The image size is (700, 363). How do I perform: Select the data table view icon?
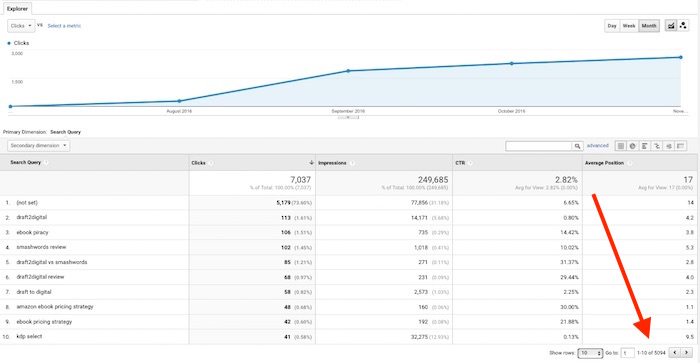(621, 146)
